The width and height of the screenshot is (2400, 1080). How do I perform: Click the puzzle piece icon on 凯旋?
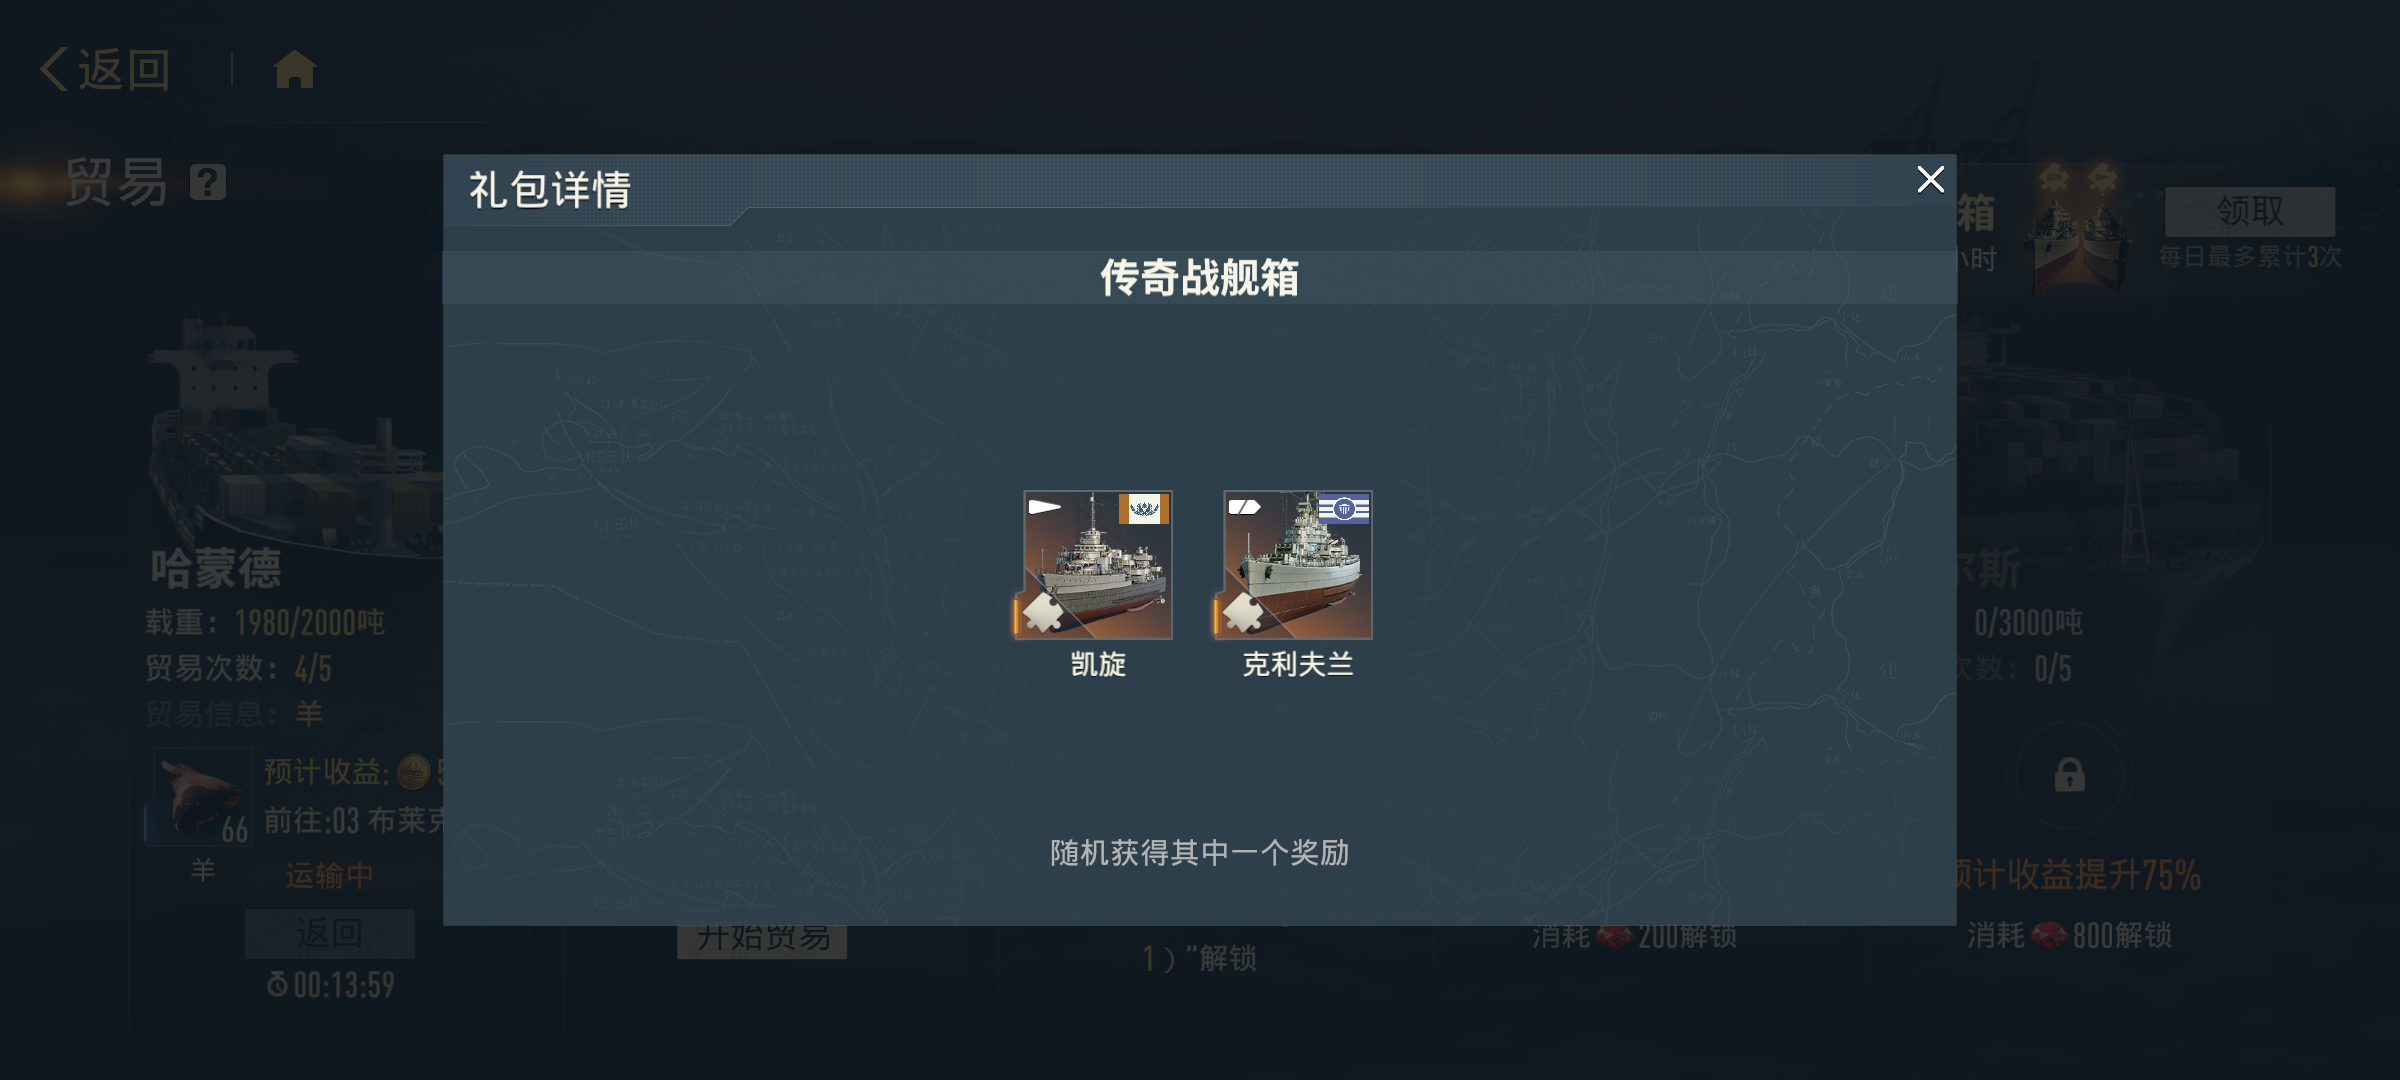coord(1042,613)
